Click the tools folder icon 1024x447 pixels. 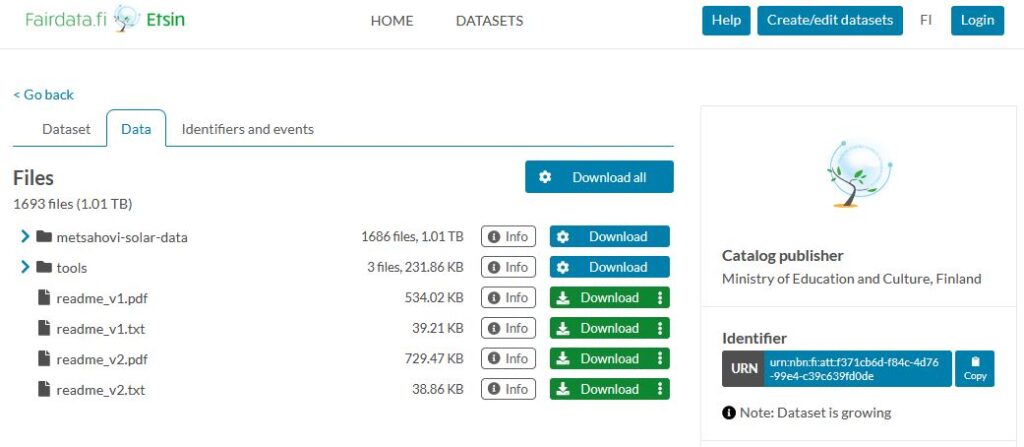coord(44,267)
